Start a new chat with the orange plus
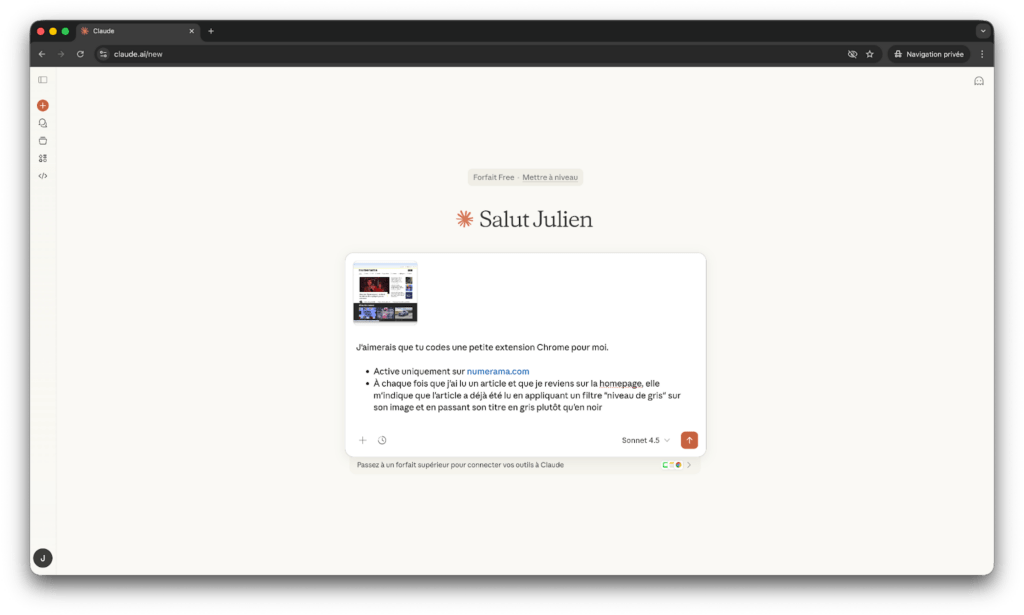The height and width of the screenshot is (615, 1024). (43, 105)
